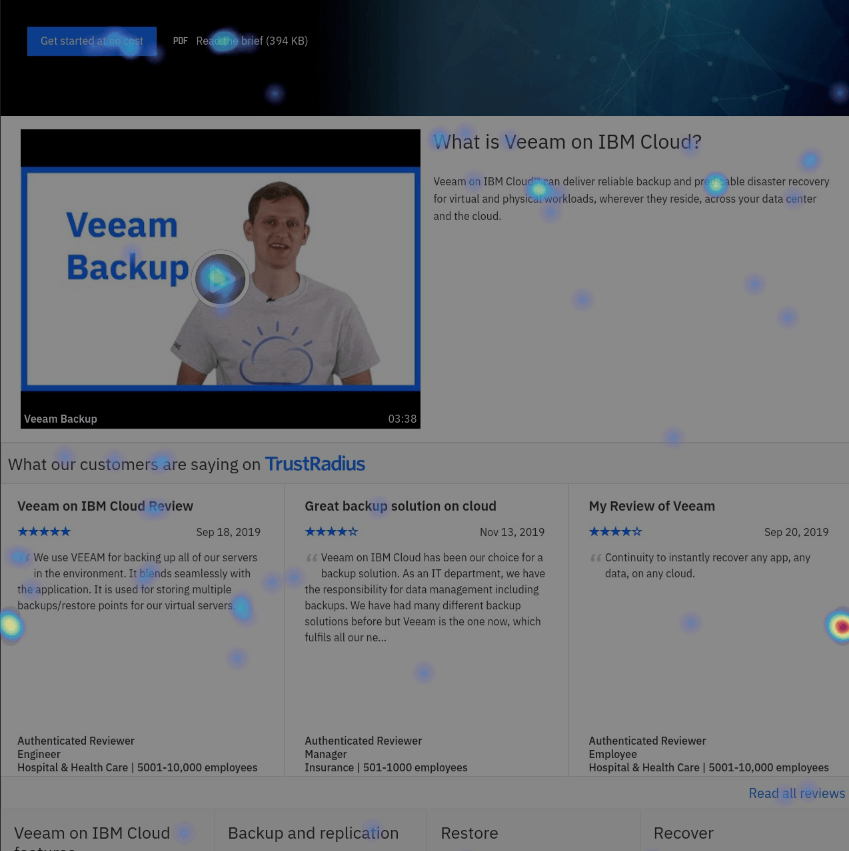The height and width of the screenshot is (851, 849).
Task: Click the Insurance | 501-1000 employees text
Action: coord(386,768)
